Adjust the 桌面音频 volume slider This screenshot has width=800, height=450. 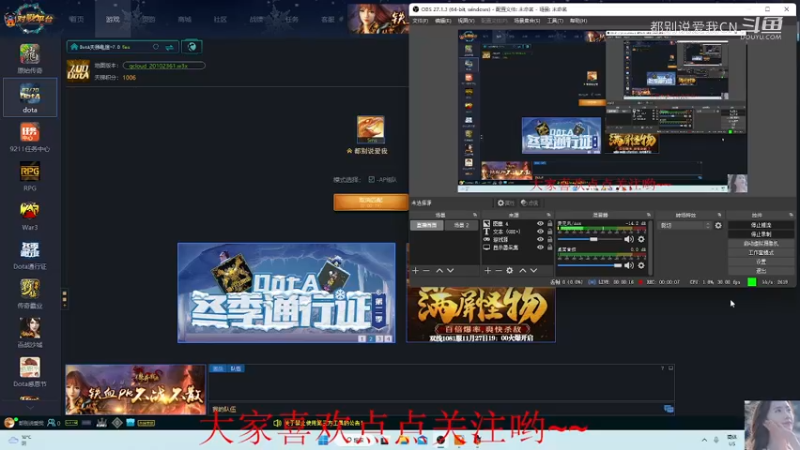point(589,265)
